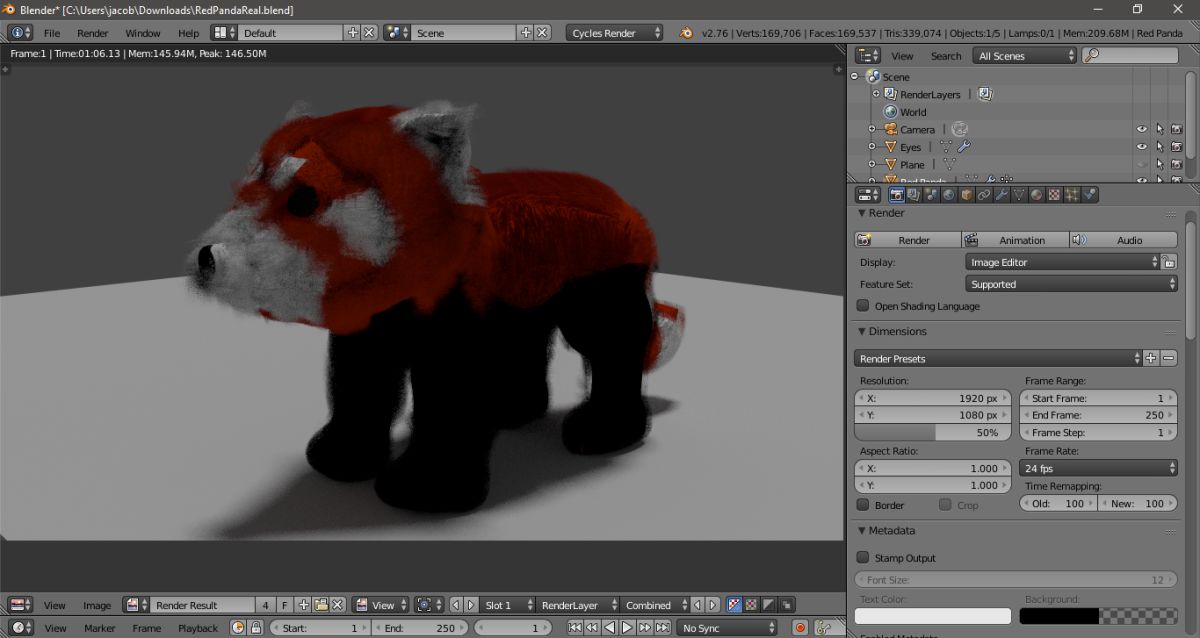The image size is (1200, 638).
Task: Open the Object Data mesh properties tab
Action: pos(1019,195)
